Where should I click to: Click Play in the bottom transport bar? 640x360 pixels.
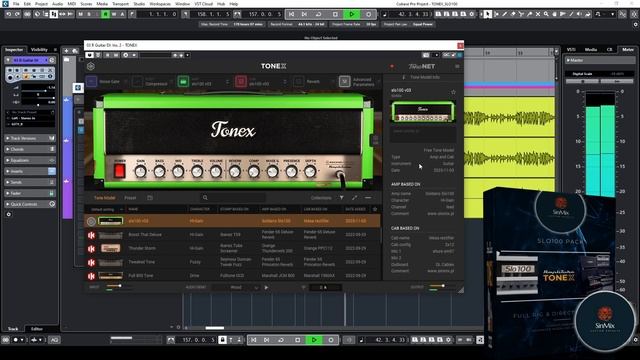314,340
